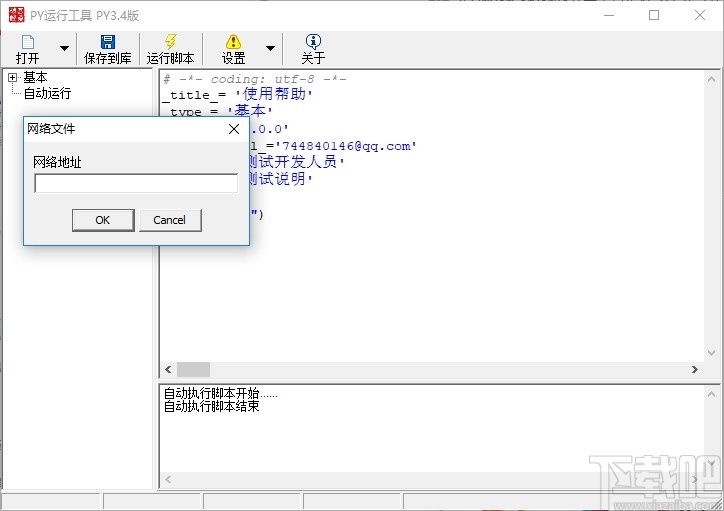Image resolution: width=724 pixels, height=511 pixels.
Task: Click the app logo in title bar
Action: pos(17,15)
